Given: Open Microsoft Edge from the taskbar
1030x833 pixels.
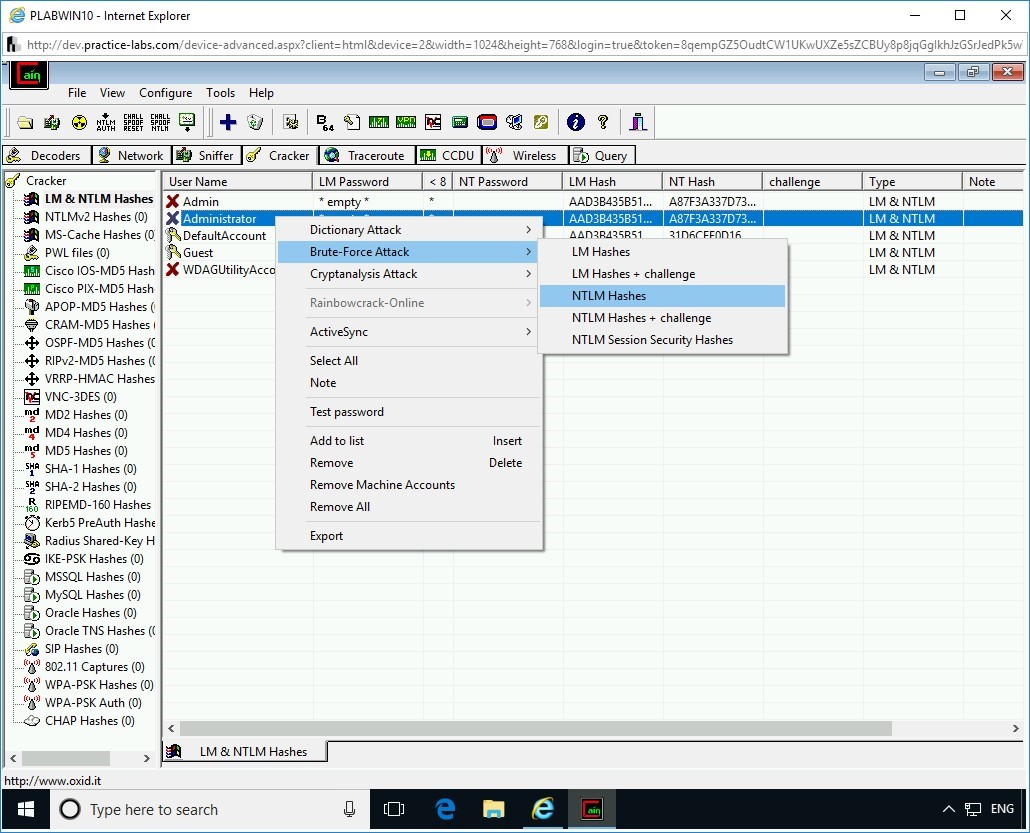Looking at the screenshot, I should [x=446, y=809].
